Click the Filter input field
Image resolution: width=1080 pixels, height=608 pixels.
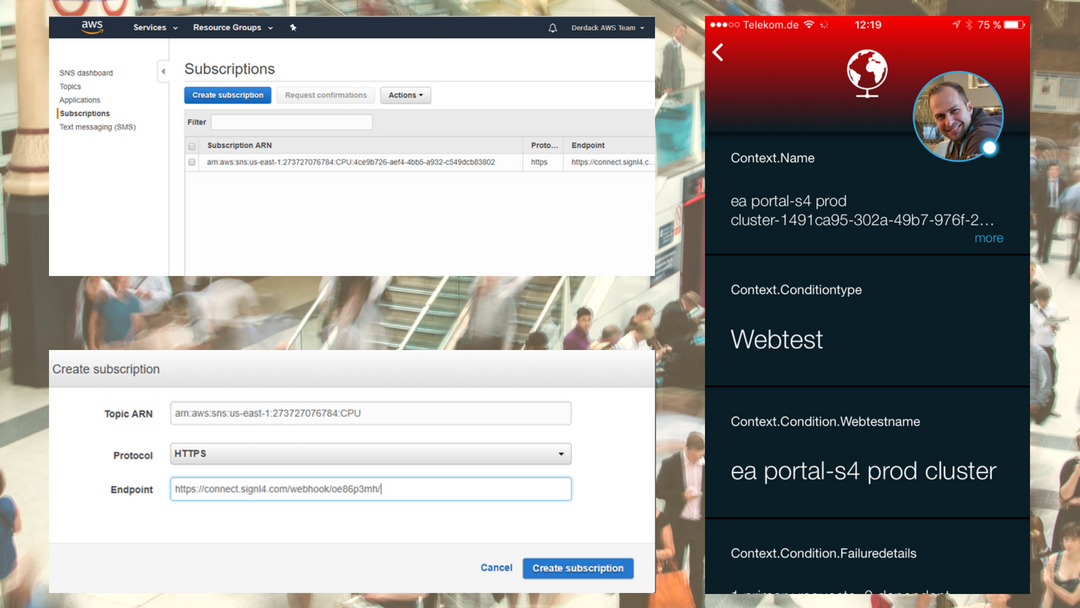(291, 122)
